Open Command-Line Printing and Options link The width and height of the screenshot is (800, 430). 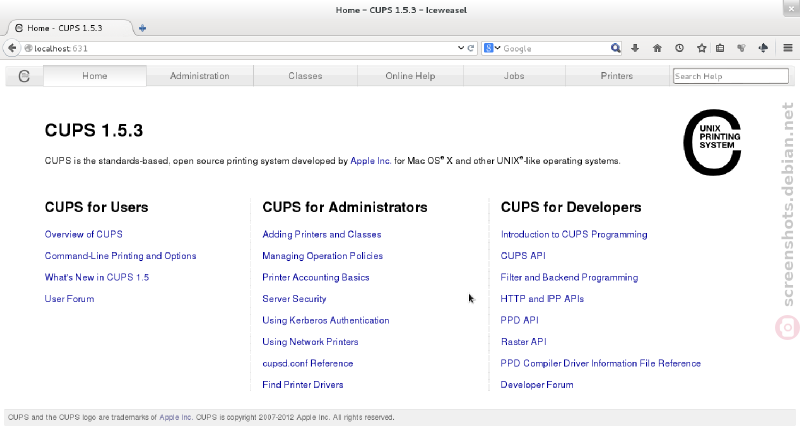120,256
